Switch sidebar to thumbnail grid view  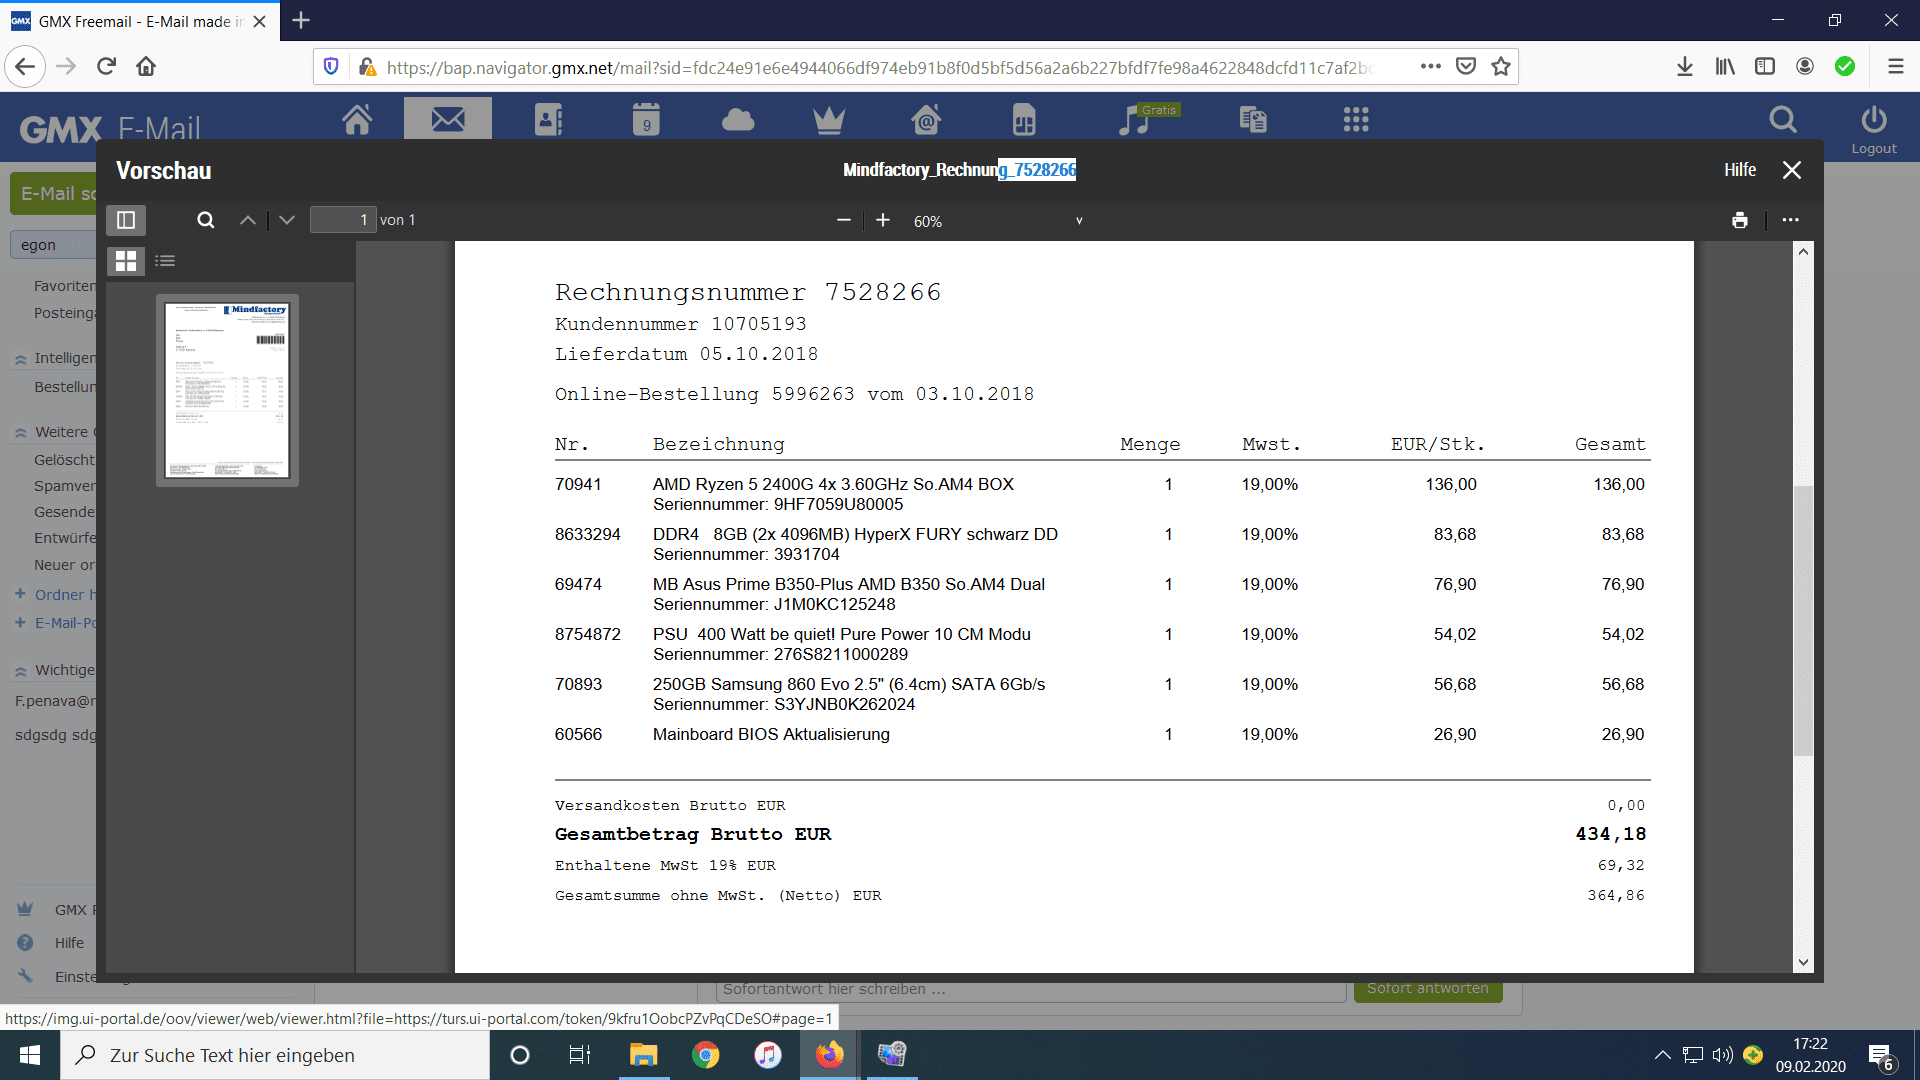(126, 261)
